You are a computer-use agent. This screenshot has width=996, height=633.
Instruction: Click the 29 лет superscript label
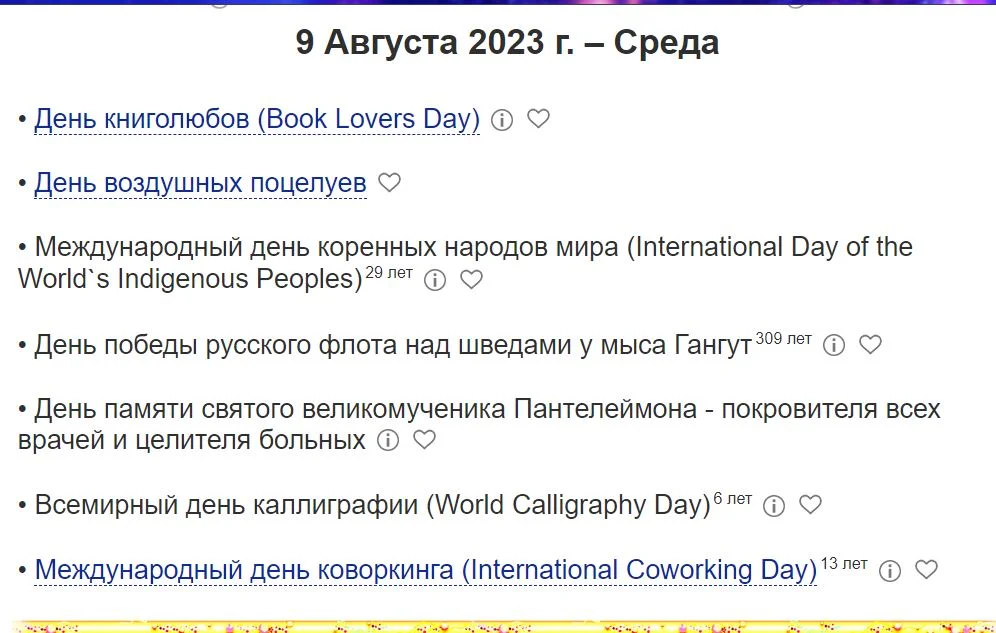pos(388,274)
